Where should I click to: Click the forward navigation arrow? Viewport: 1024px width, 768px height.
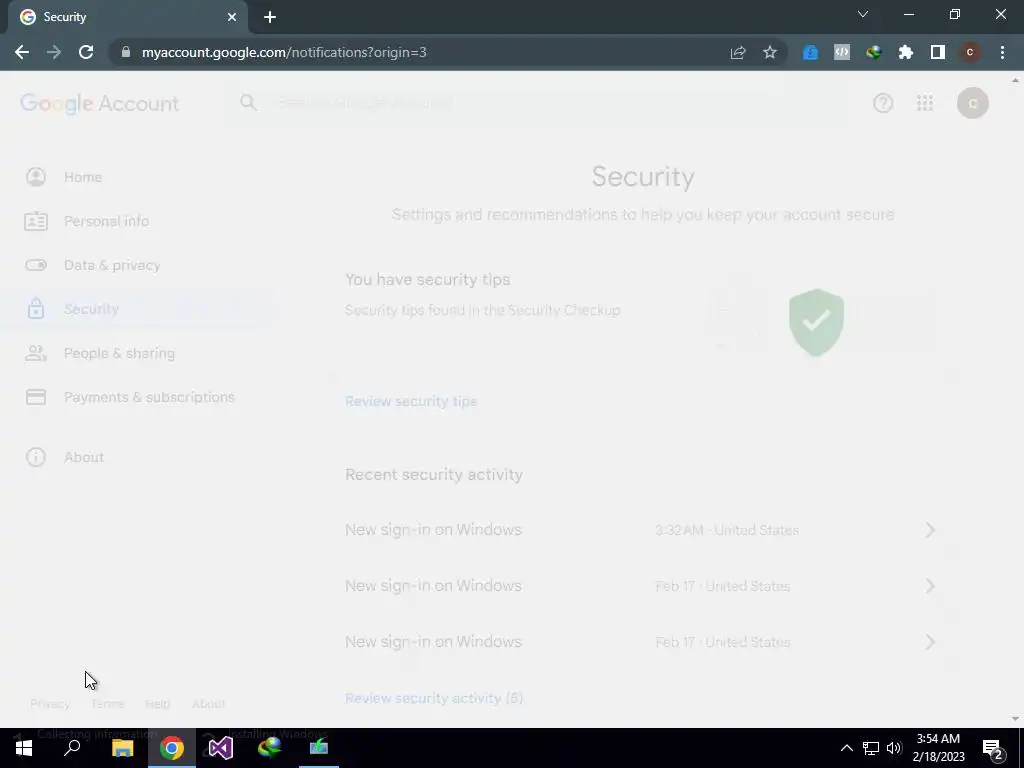tap(54, 52)
